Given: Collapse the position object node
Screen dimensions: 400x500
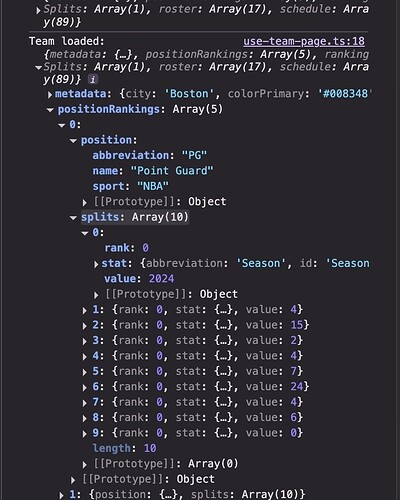Looking at the screenshot, I should (73, 141).
